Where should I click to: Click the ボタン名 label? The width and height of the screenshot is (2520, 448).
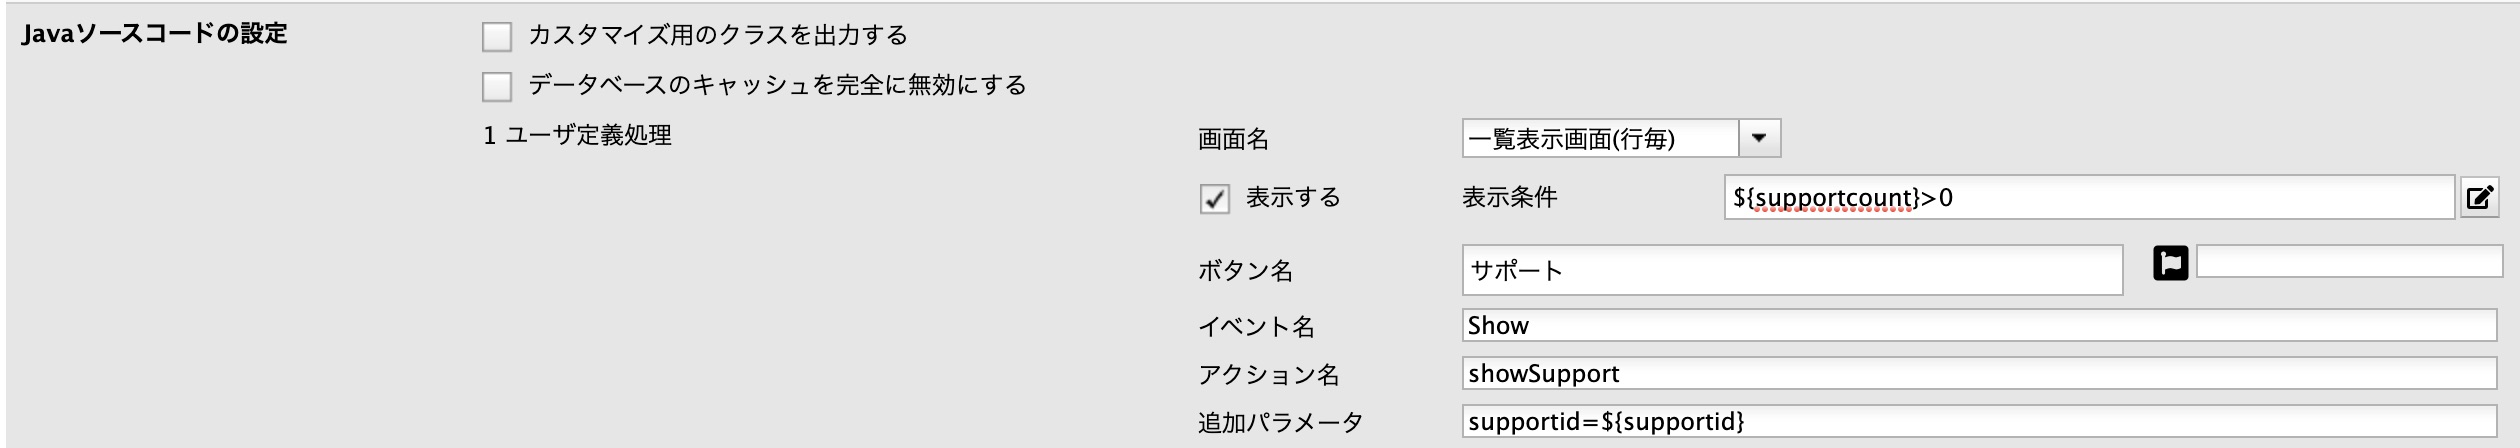pos(1245,270)
